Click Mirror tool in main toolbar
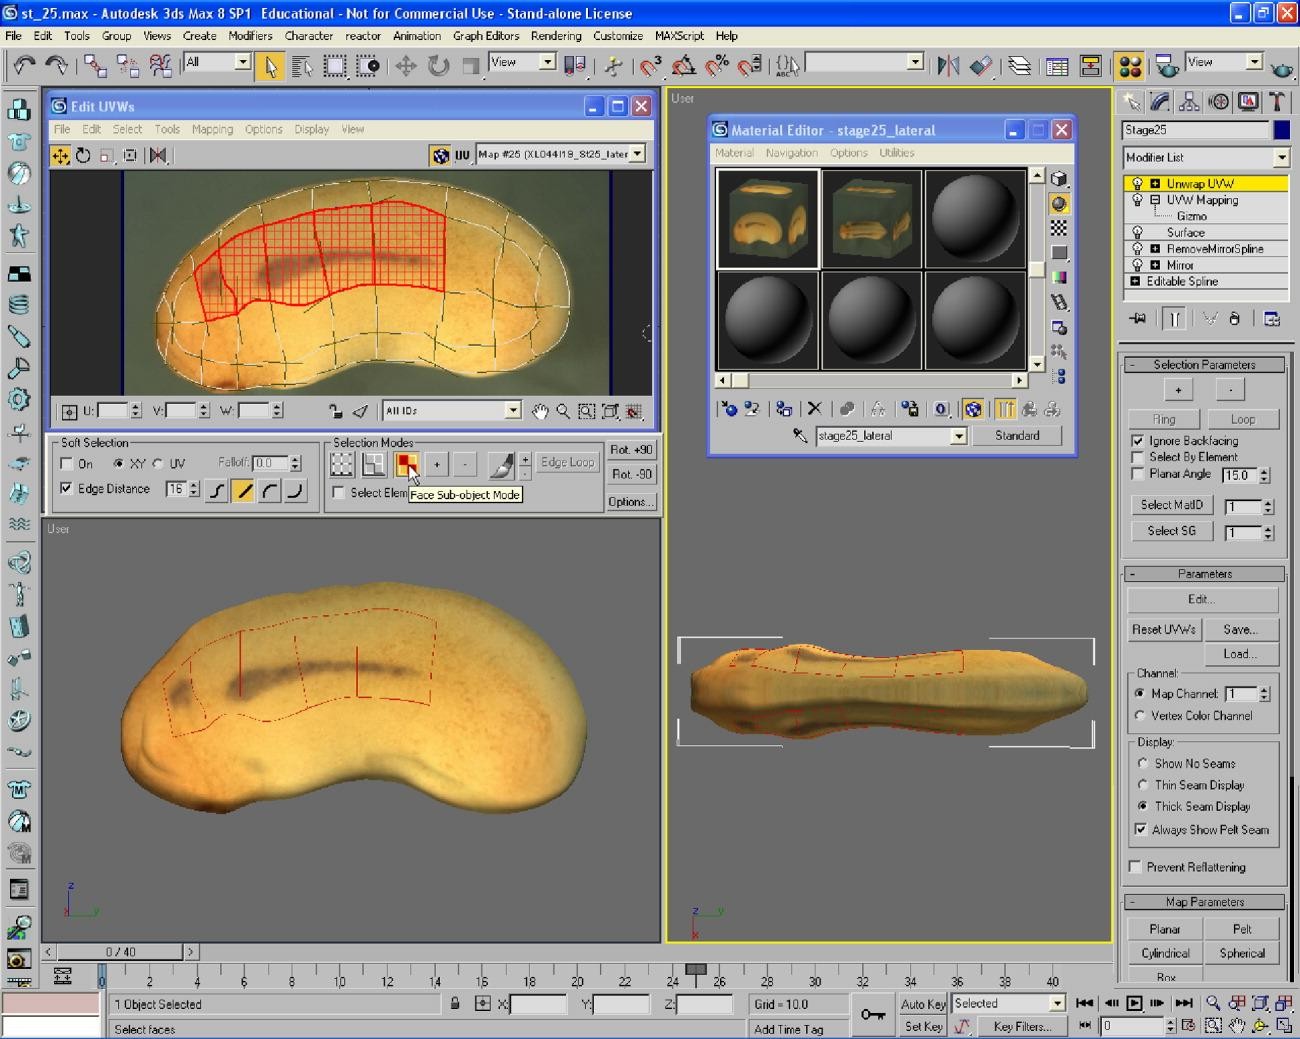The height and width of the screenshot is (1039, 1300). coord(947,66)
